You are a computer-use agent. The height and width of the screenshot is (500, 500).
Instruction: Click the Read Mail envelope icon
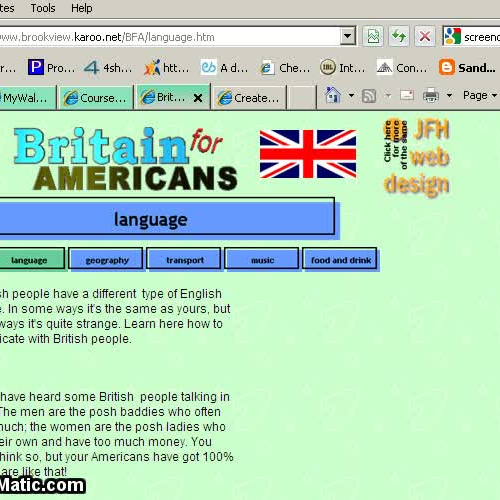pos(407,96)
